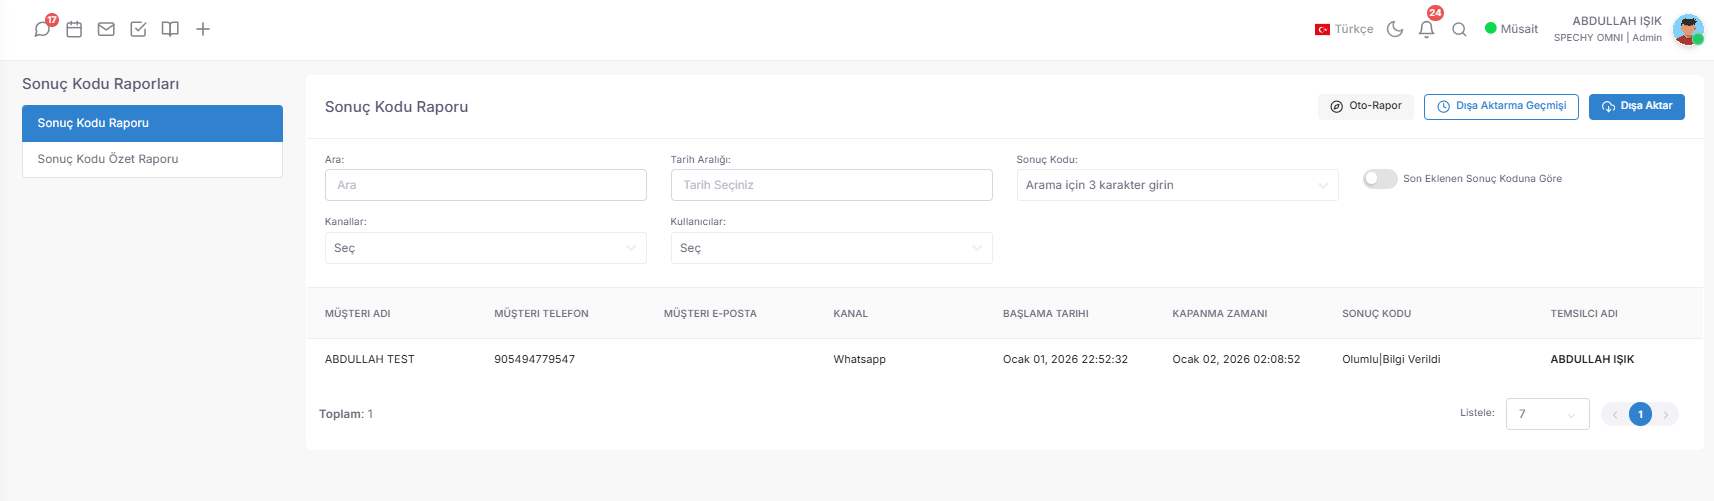Open the calendar icon in top bar

point(74,29)
